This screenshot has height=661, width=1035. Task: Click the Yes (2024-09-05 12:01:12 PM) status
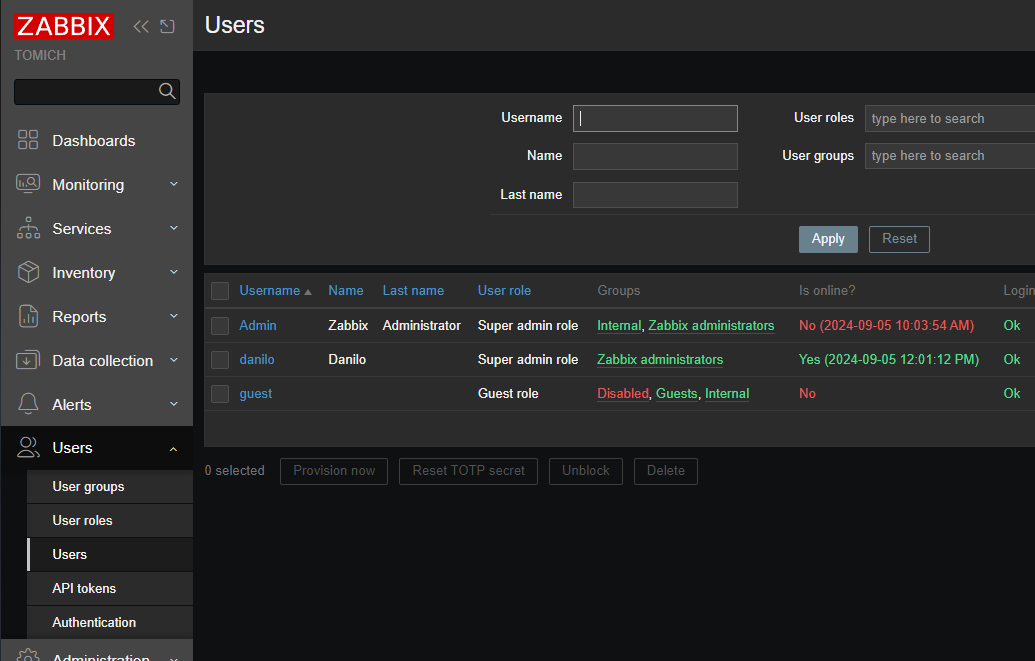tap(888, 360)
